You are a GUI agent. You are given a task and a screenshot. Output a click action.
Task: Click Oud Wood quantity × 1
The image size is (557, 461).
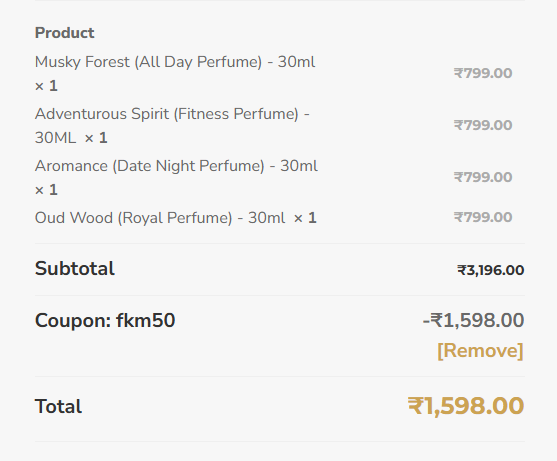[305, 218]
